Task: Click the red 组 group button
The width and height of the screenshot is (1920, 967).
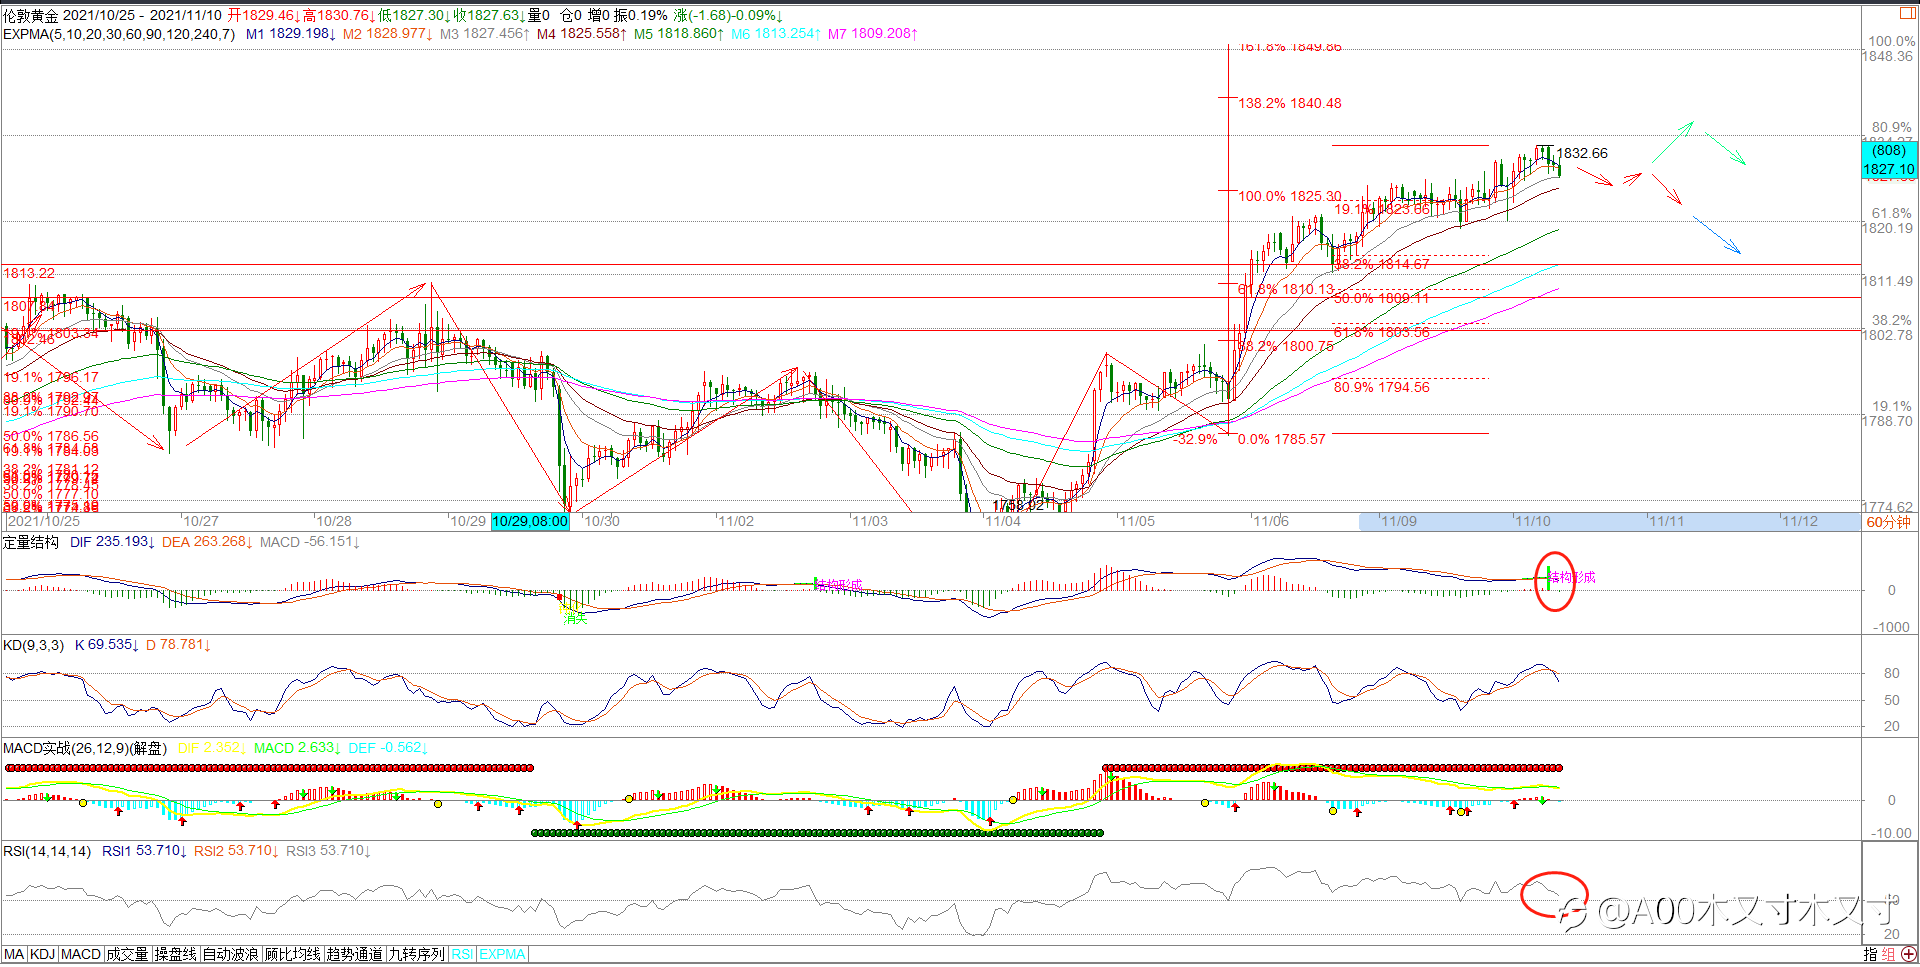Action: (x=1889, y=955)
